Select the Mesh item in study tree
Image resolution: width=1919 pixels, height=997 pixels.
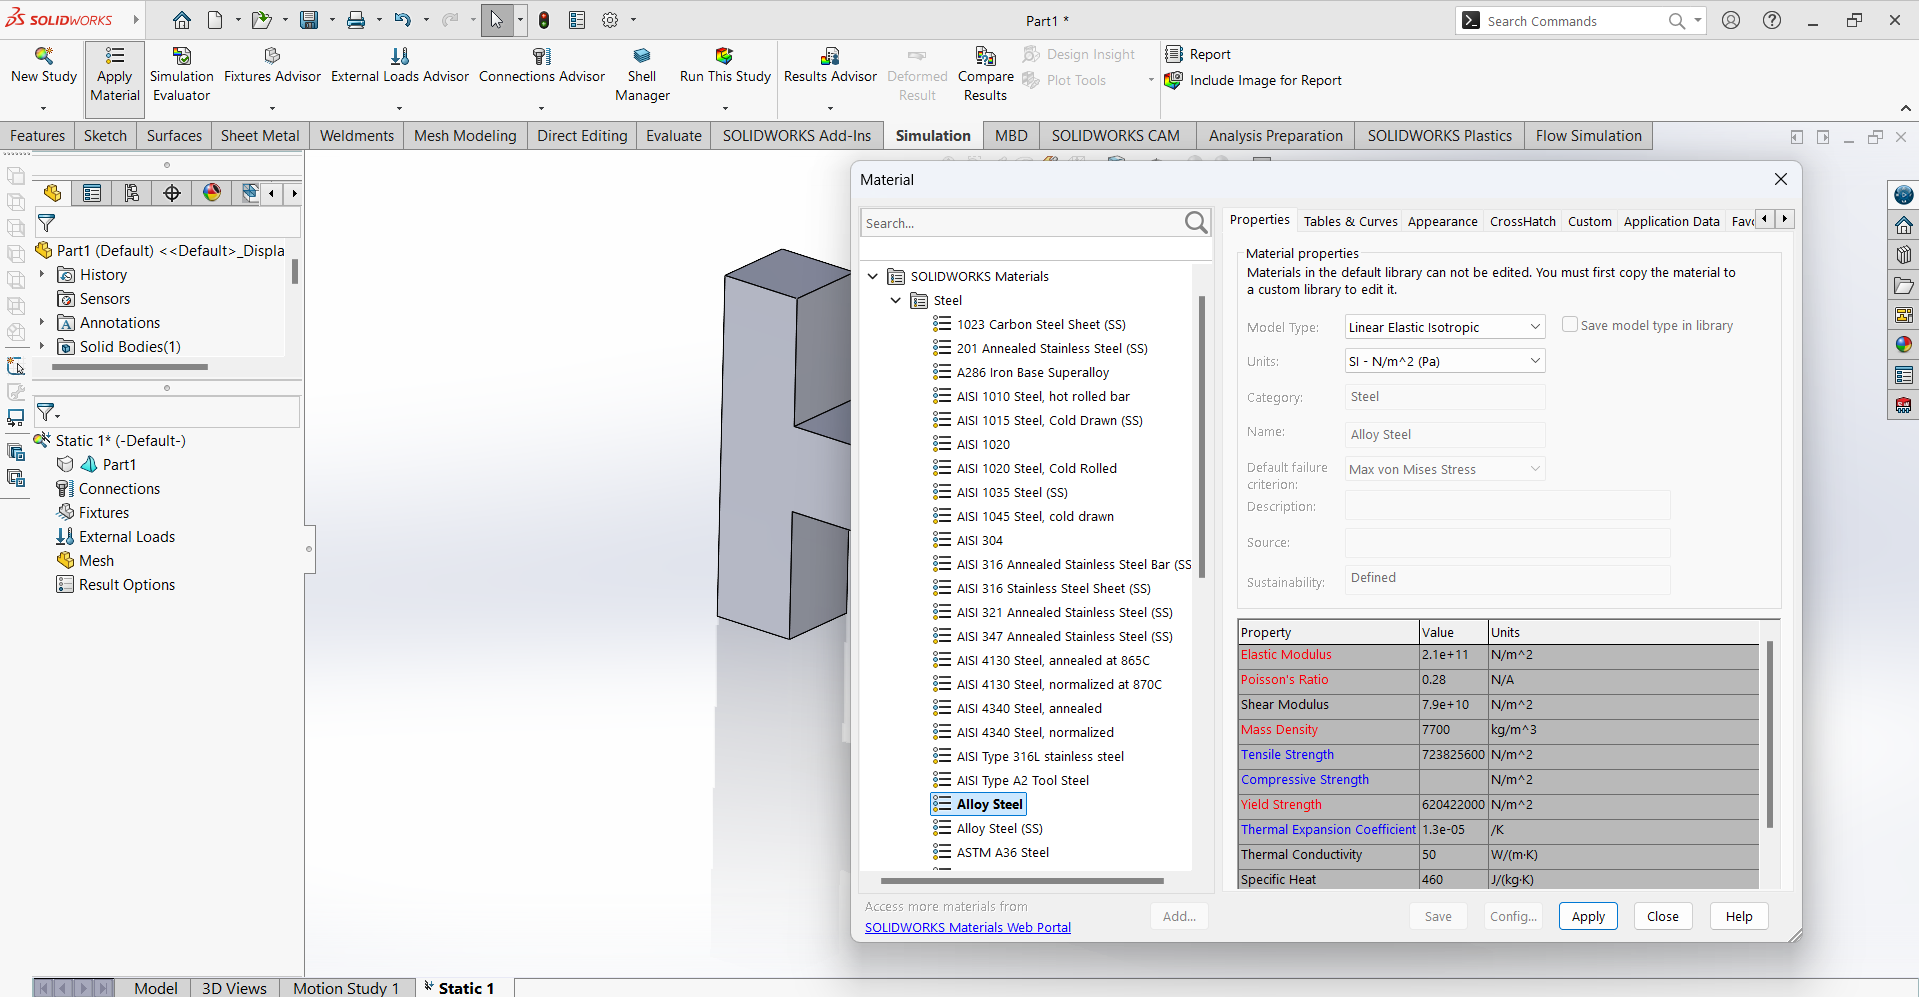pos(96,560)
